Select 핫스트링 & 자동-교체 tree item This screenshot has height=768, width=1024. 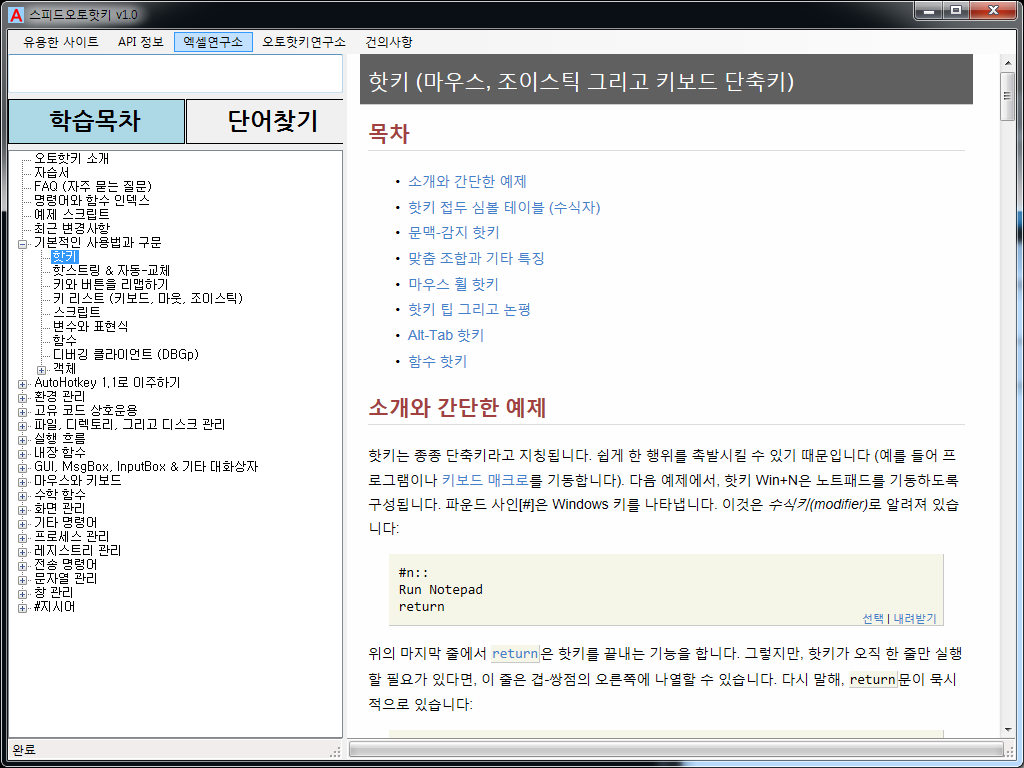click(x=112, y=270)
